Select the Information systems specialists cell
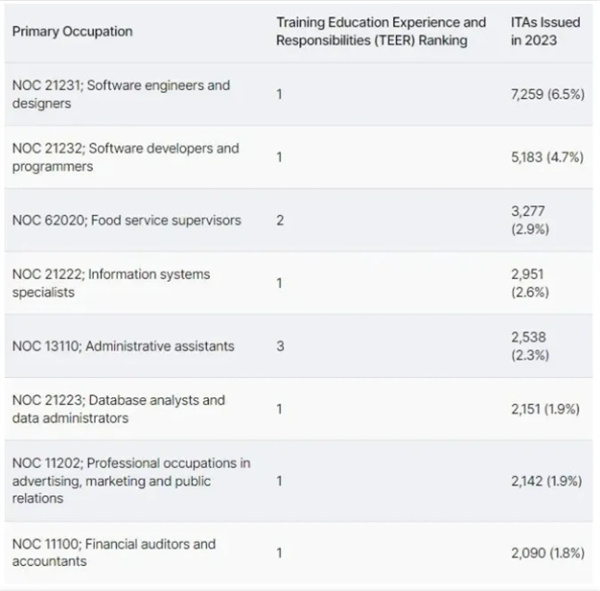 pos(111,283)
